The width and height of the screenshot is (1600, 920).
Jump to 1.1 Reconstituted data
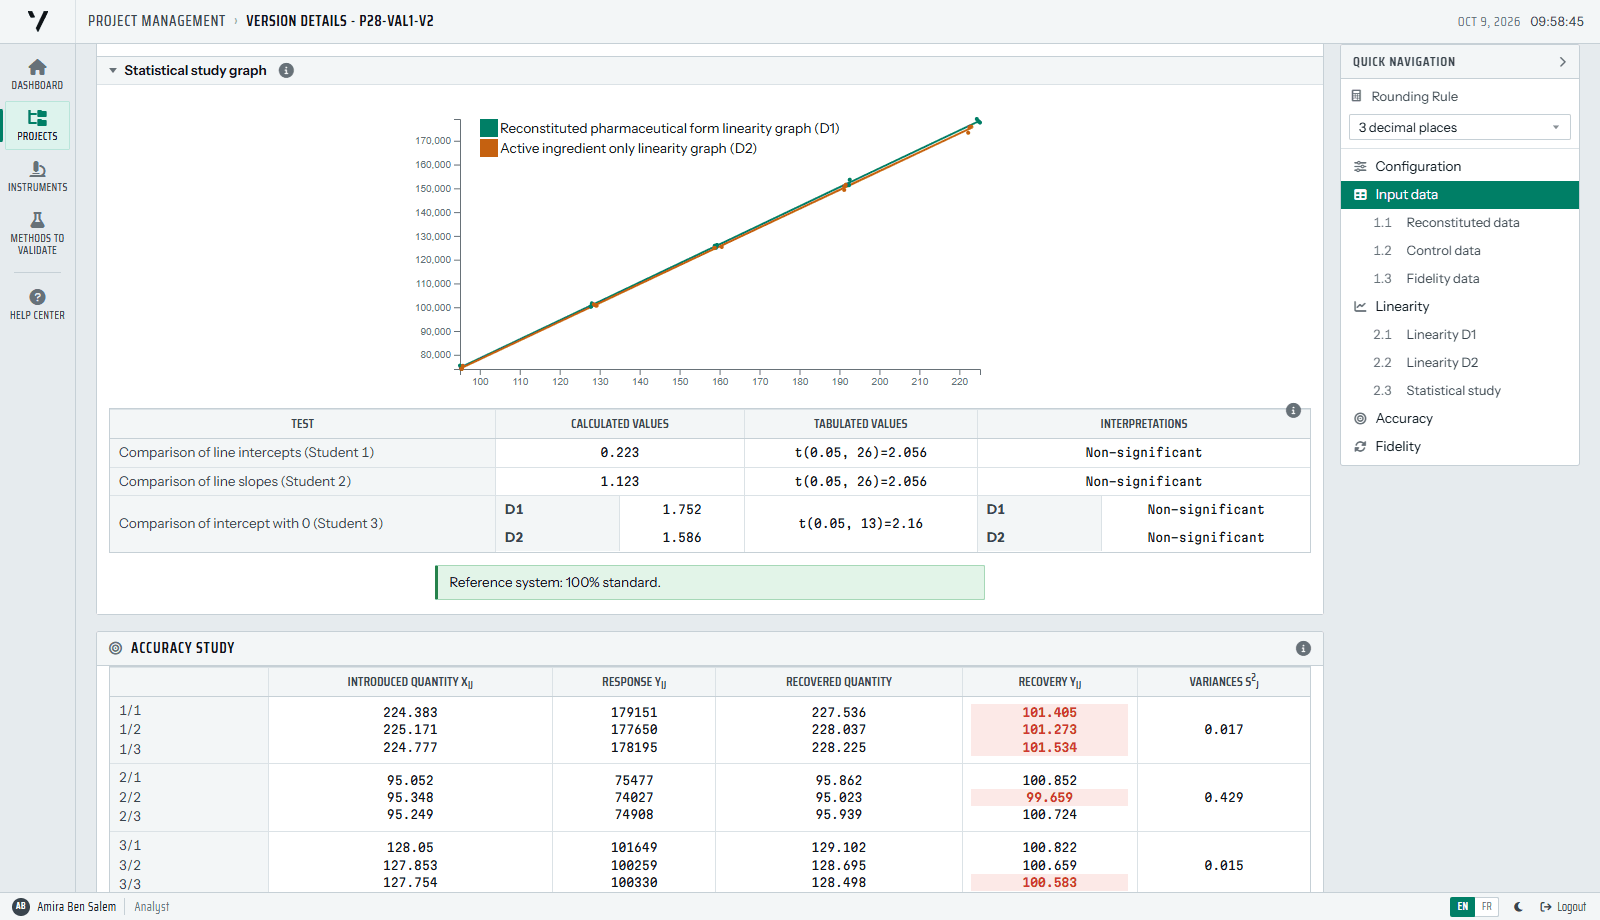[x=1459, y=222]
